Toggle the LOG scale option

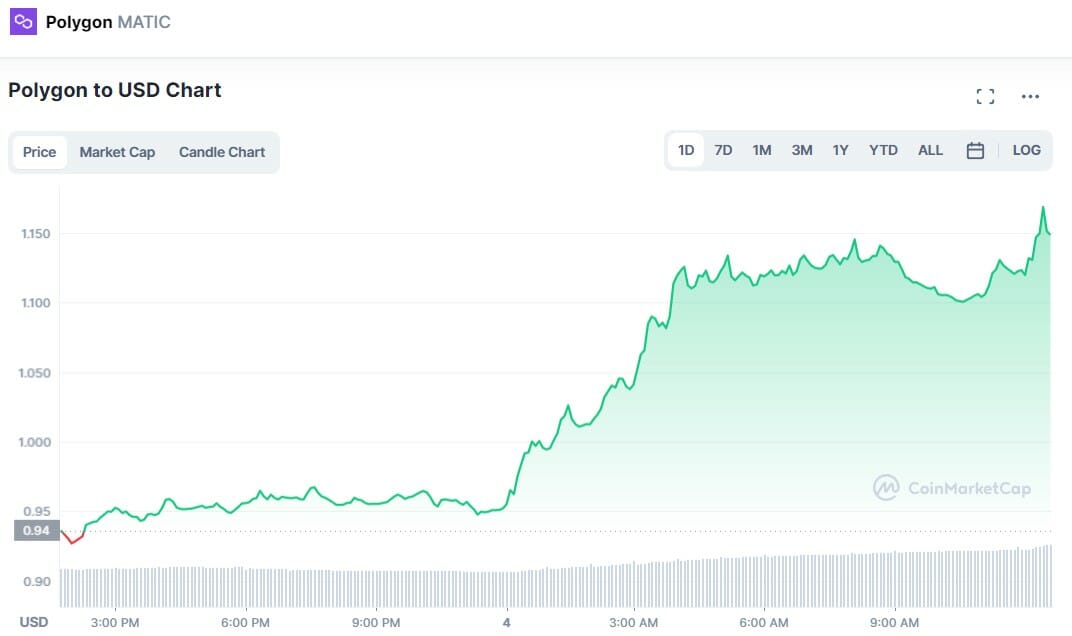coord(1026,150)
